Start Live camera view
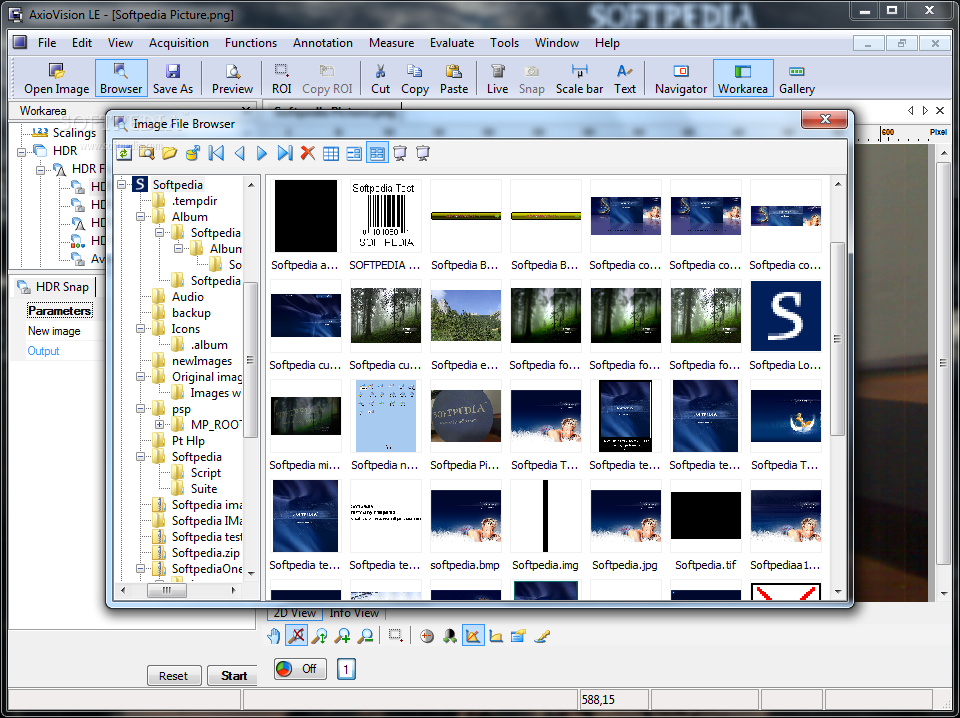Image resolution: width=960 pixels, height=718 pixels. click(x=497, y=78)
